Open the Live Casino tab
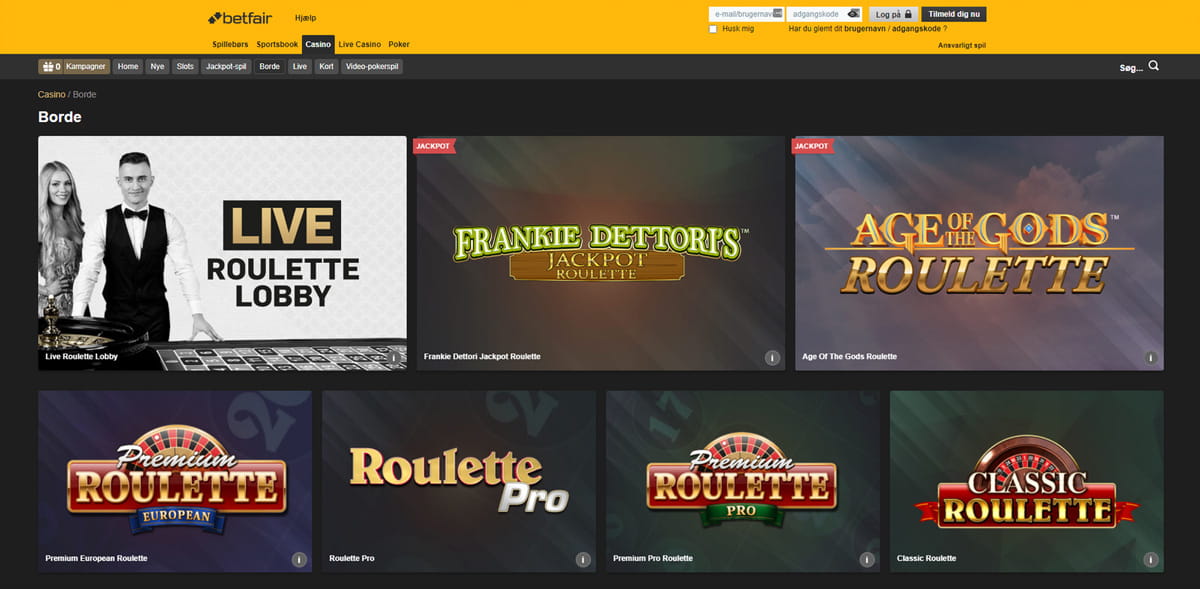 pos(360,45)
